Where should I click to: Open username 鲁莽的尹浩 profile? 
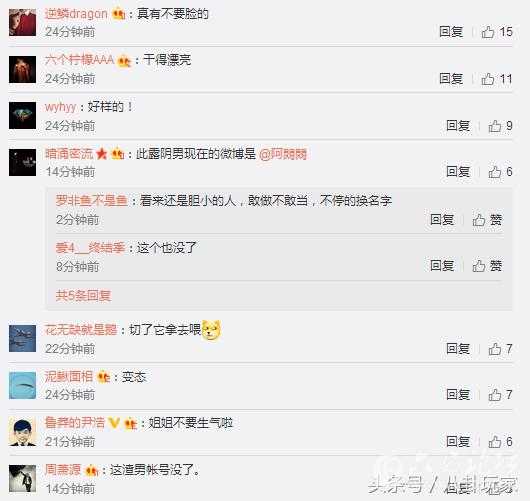click(x=75, y=423)
